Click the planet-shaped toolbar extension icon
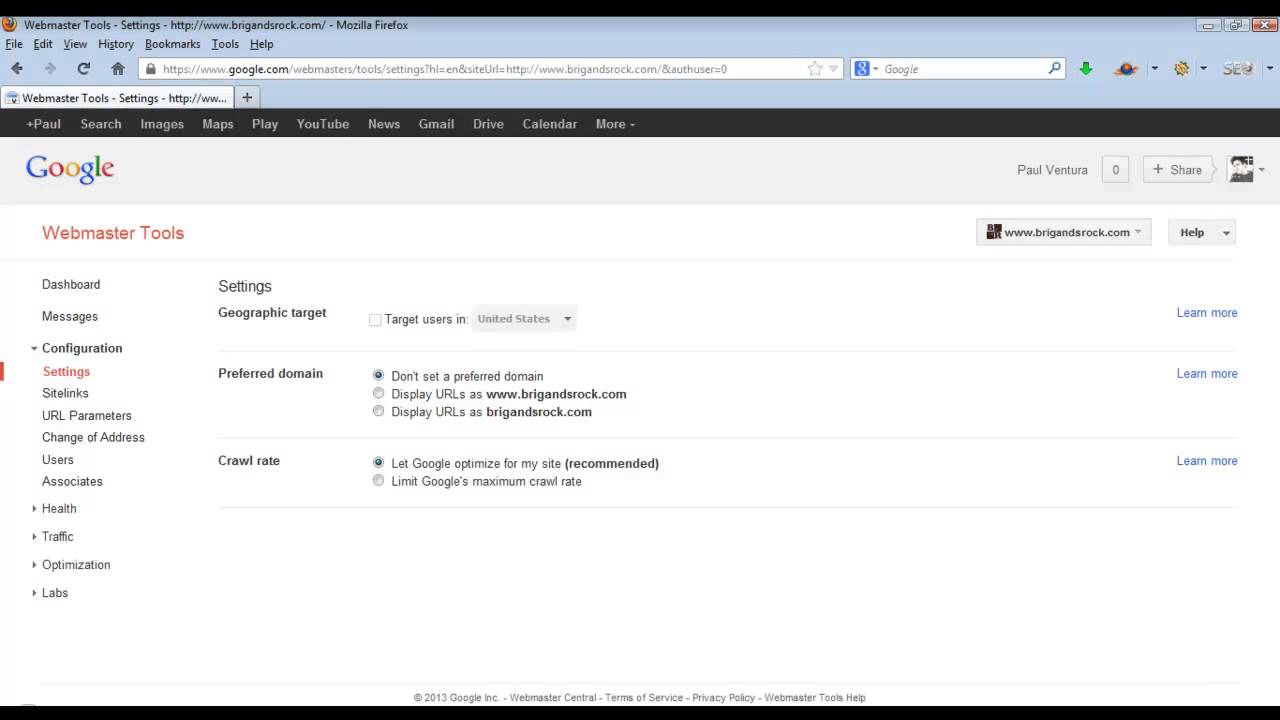 click(x=1126, y=69)
